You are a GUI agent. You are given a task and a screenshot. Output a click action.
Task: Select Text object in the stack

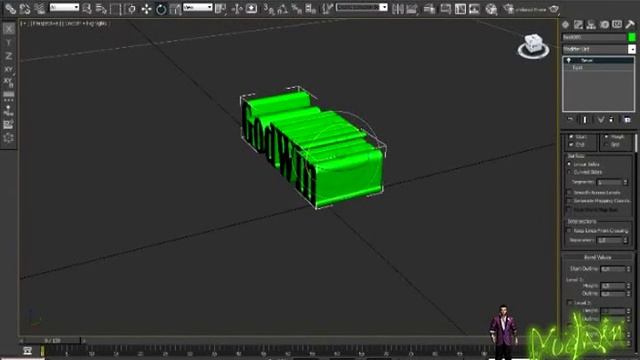tap(598, 68)
